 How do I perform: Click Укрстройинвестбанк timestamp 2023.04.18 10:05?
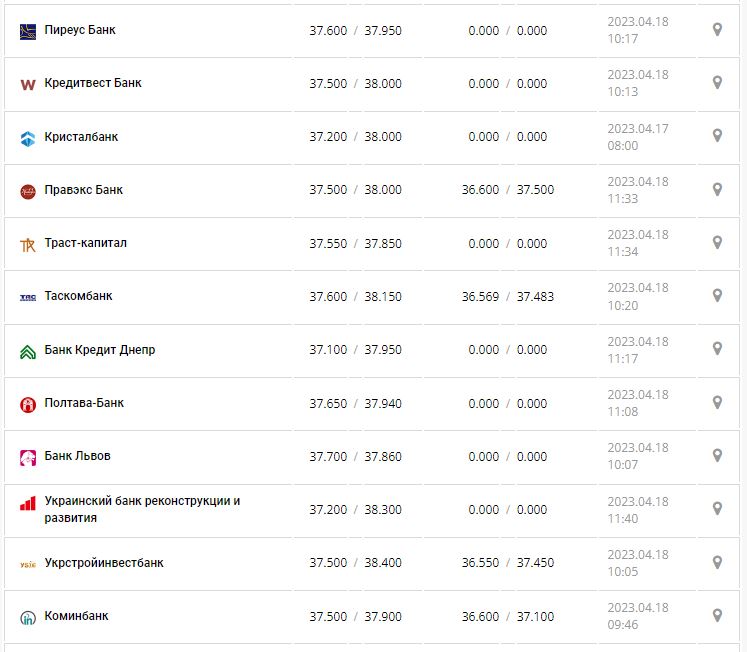(638, 563)
